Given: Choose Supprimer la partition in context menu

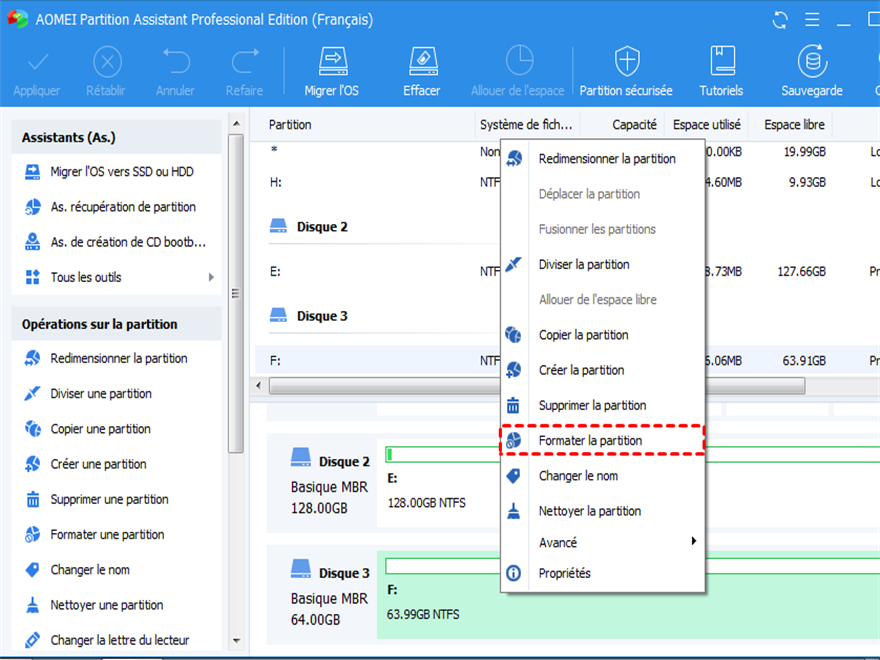Looking at the screenshot, I should [603, 406].
